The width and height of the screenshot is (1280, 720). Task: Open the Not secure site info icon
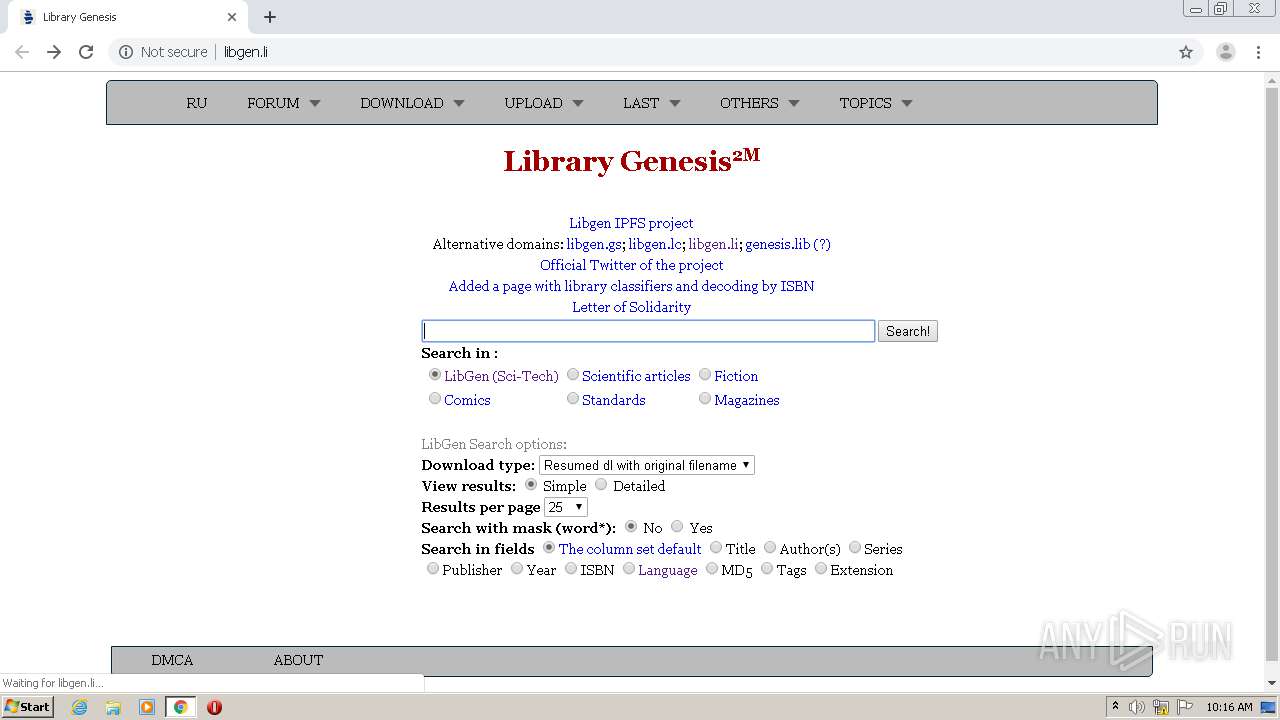pyautogui.click(x=126, y=52)
